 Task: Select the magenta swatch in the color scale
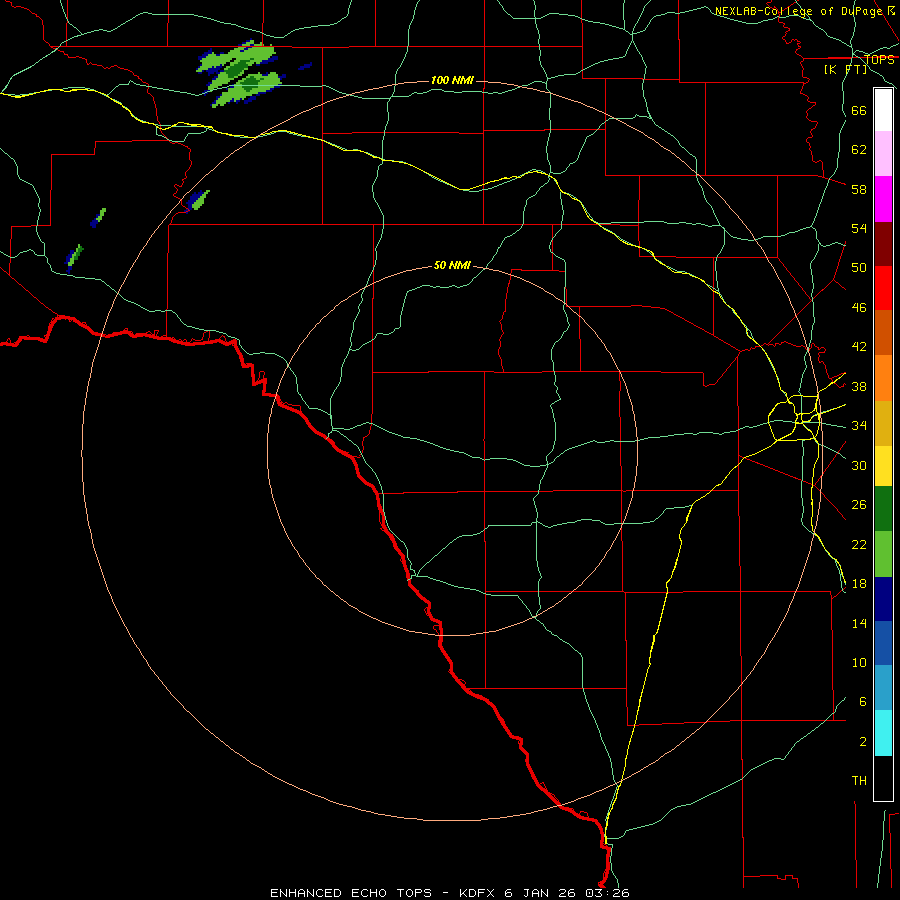[883, 199]
